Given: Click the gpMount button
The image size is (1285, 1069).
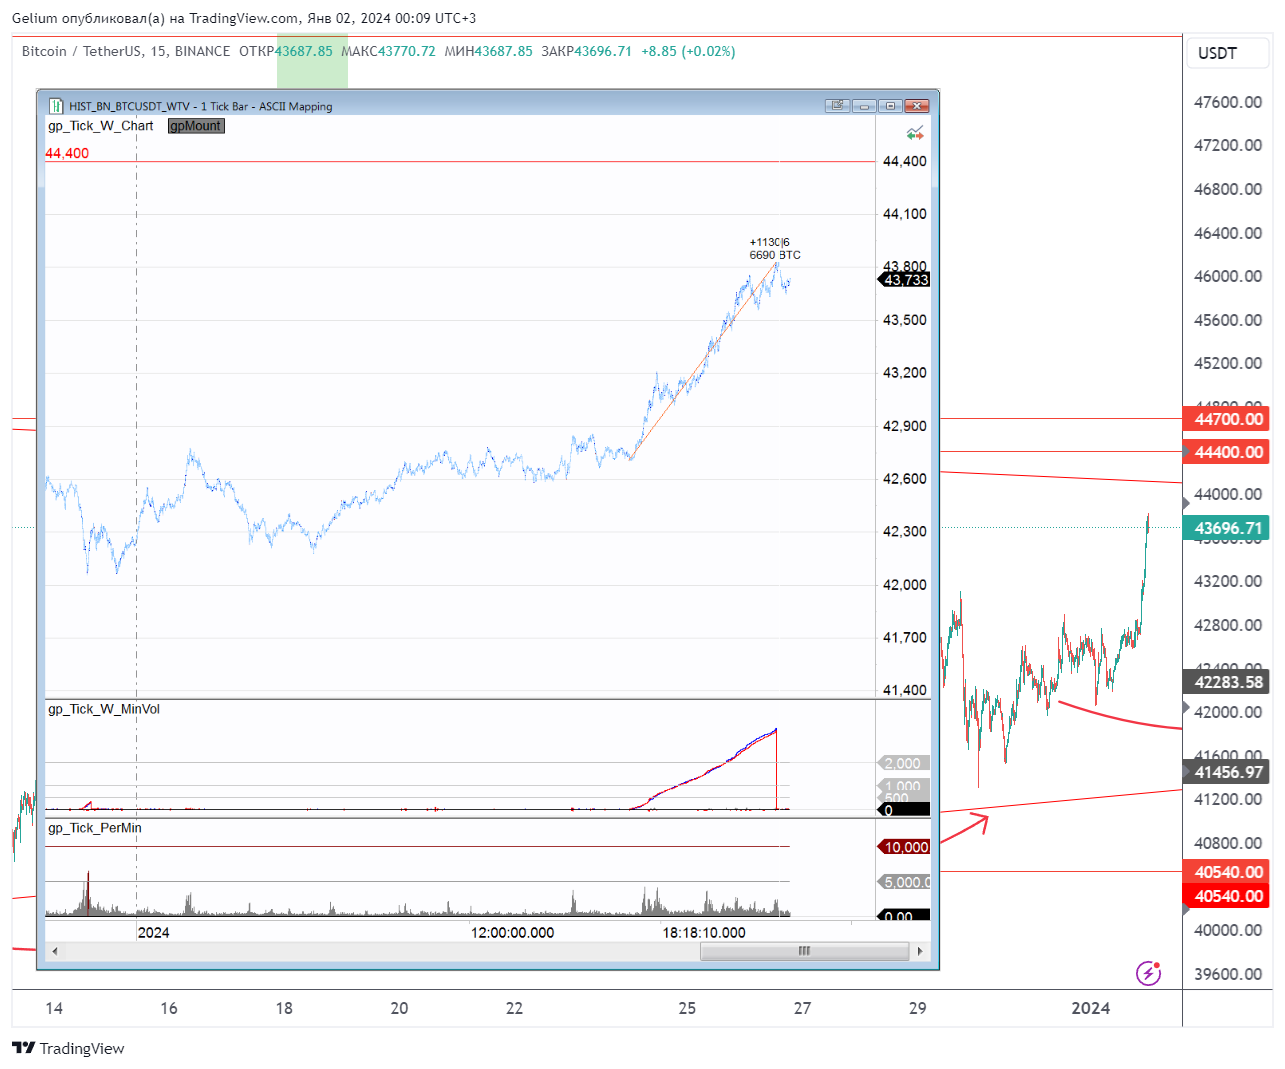Looking at the screenshot, I should [x=196, y=126].
